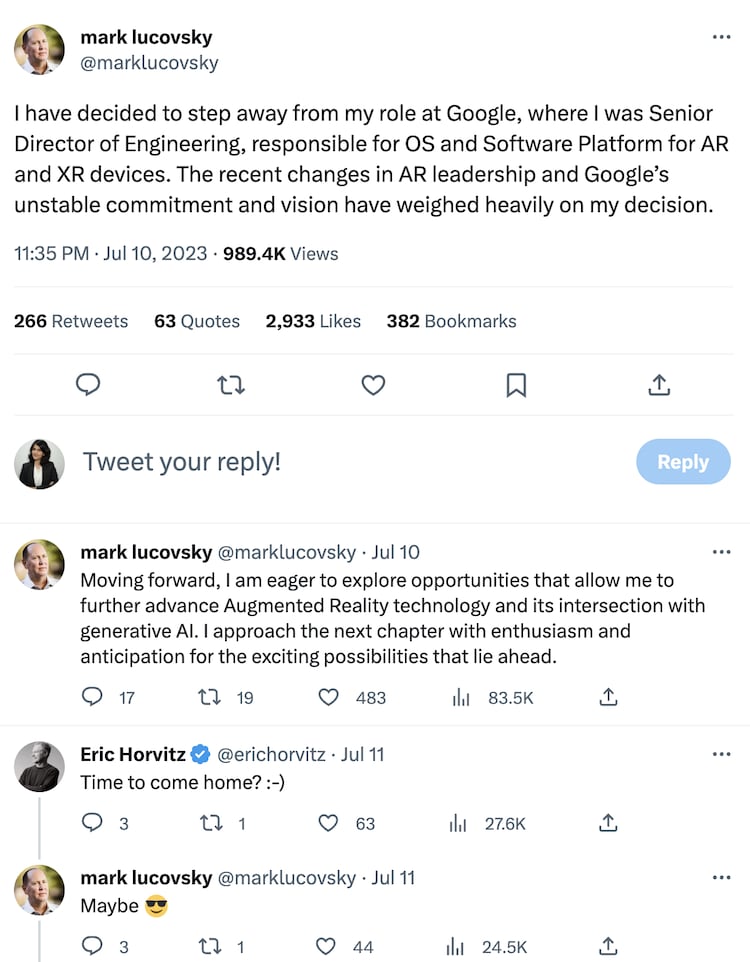Open Eric Horvitz's profile picture

click(40, 768)
